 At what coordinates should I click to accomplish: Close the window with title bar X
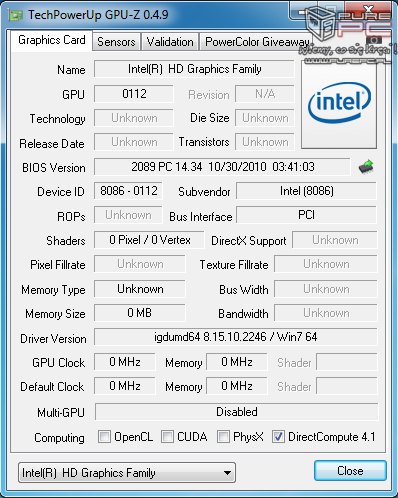click(x=368, y=9)
